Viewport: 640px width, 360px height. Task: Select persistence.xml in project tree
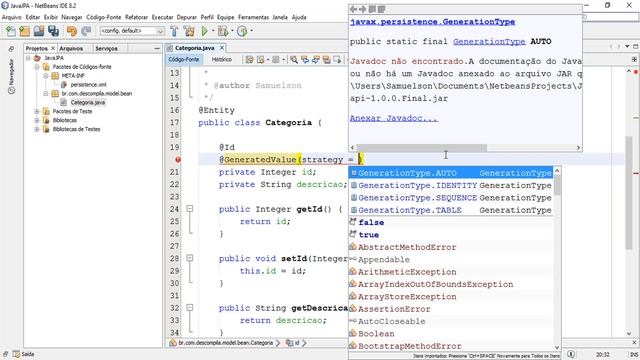pos(88,84)
